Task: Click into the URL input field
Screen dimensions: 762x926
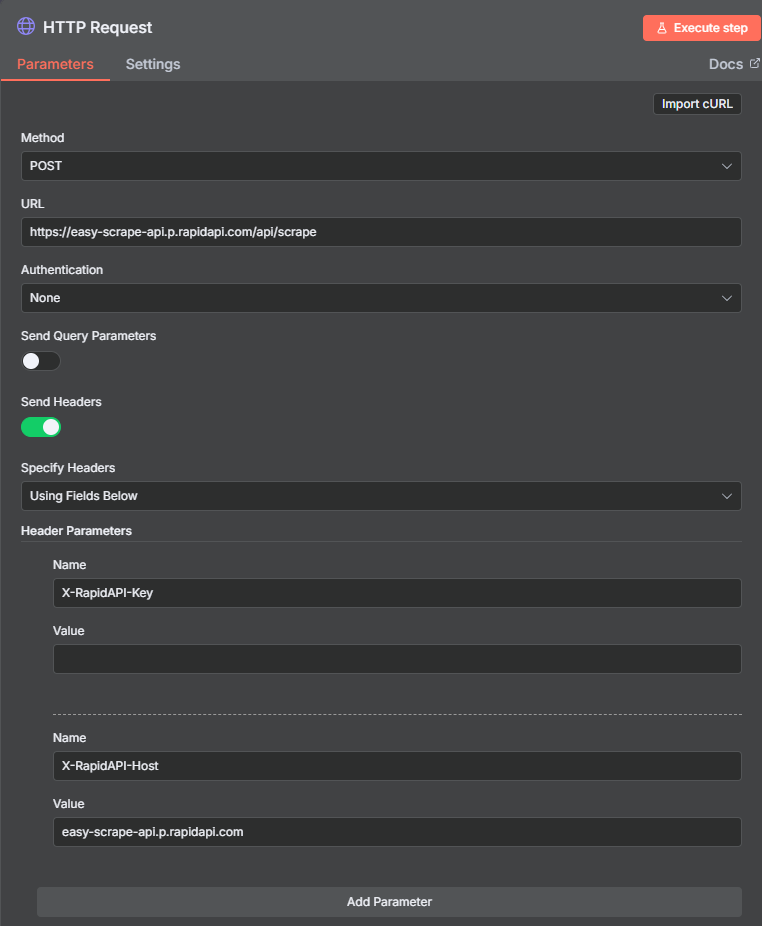Action: (x=380, y=232)
